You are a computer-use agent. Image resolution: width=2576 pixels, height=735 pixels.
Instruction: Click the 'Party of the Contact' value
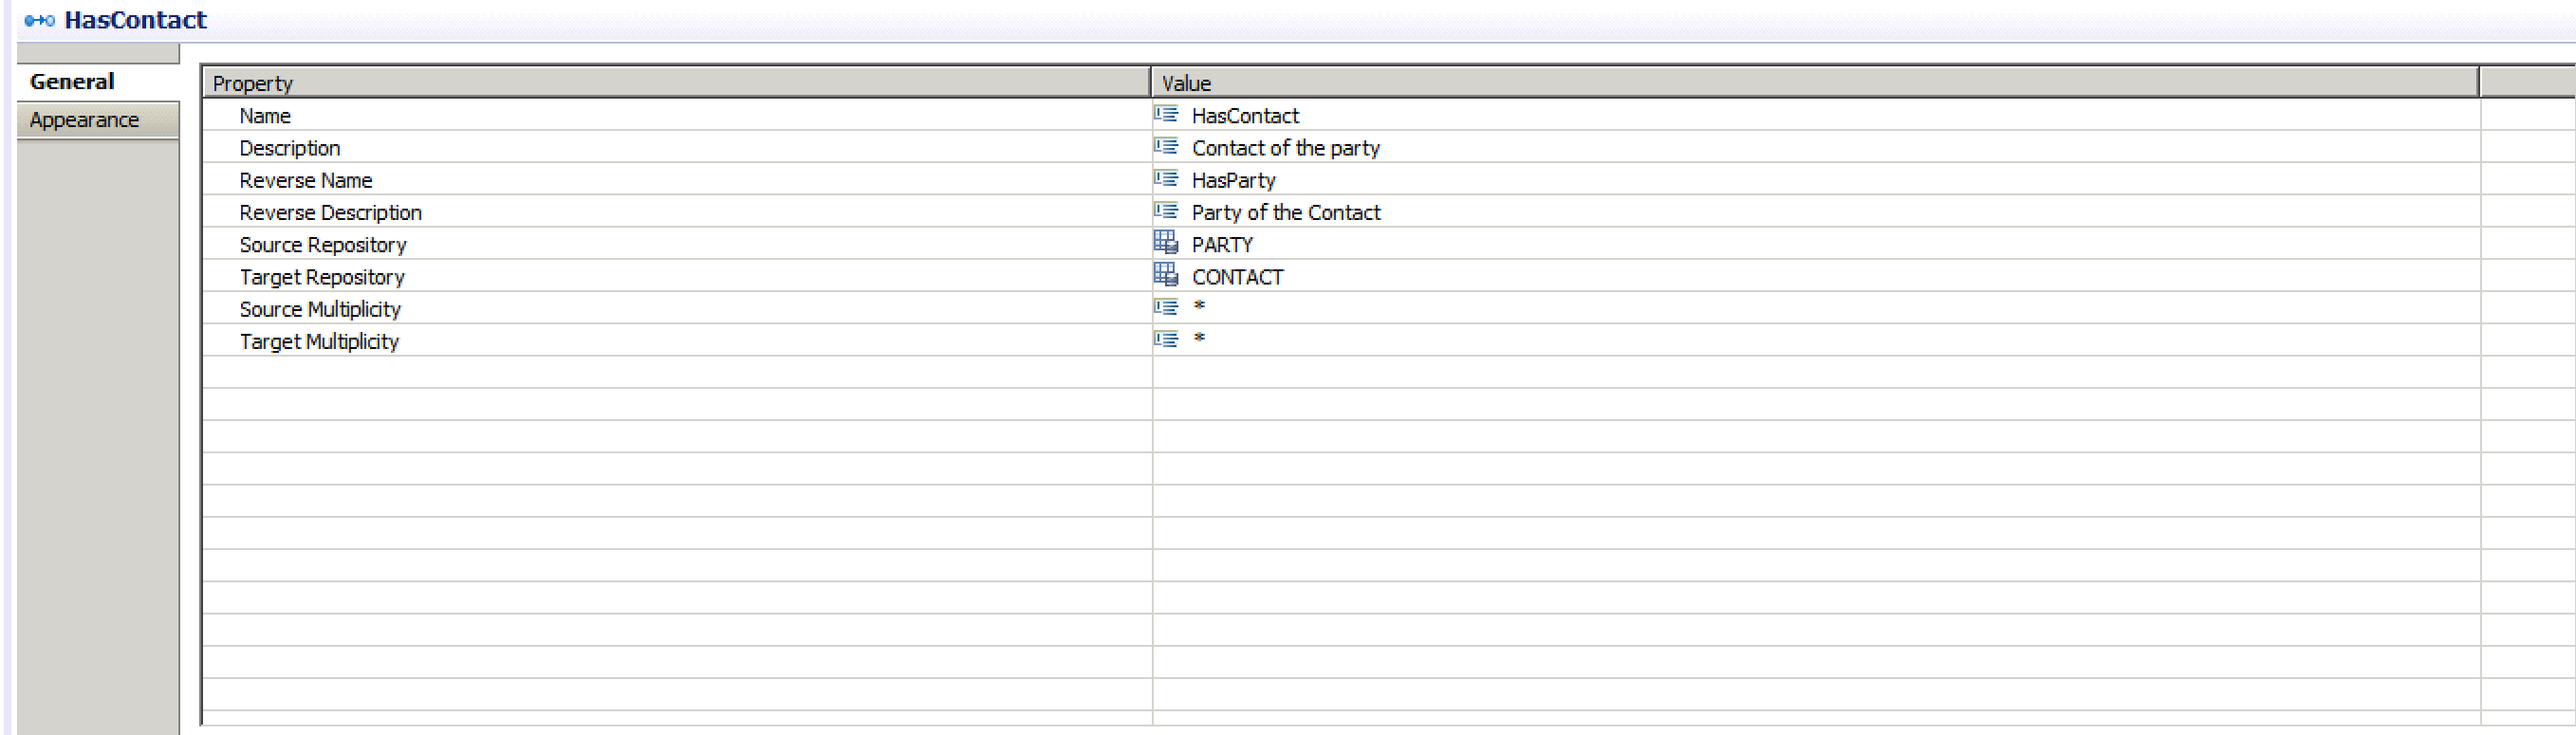click(1286, 212)
